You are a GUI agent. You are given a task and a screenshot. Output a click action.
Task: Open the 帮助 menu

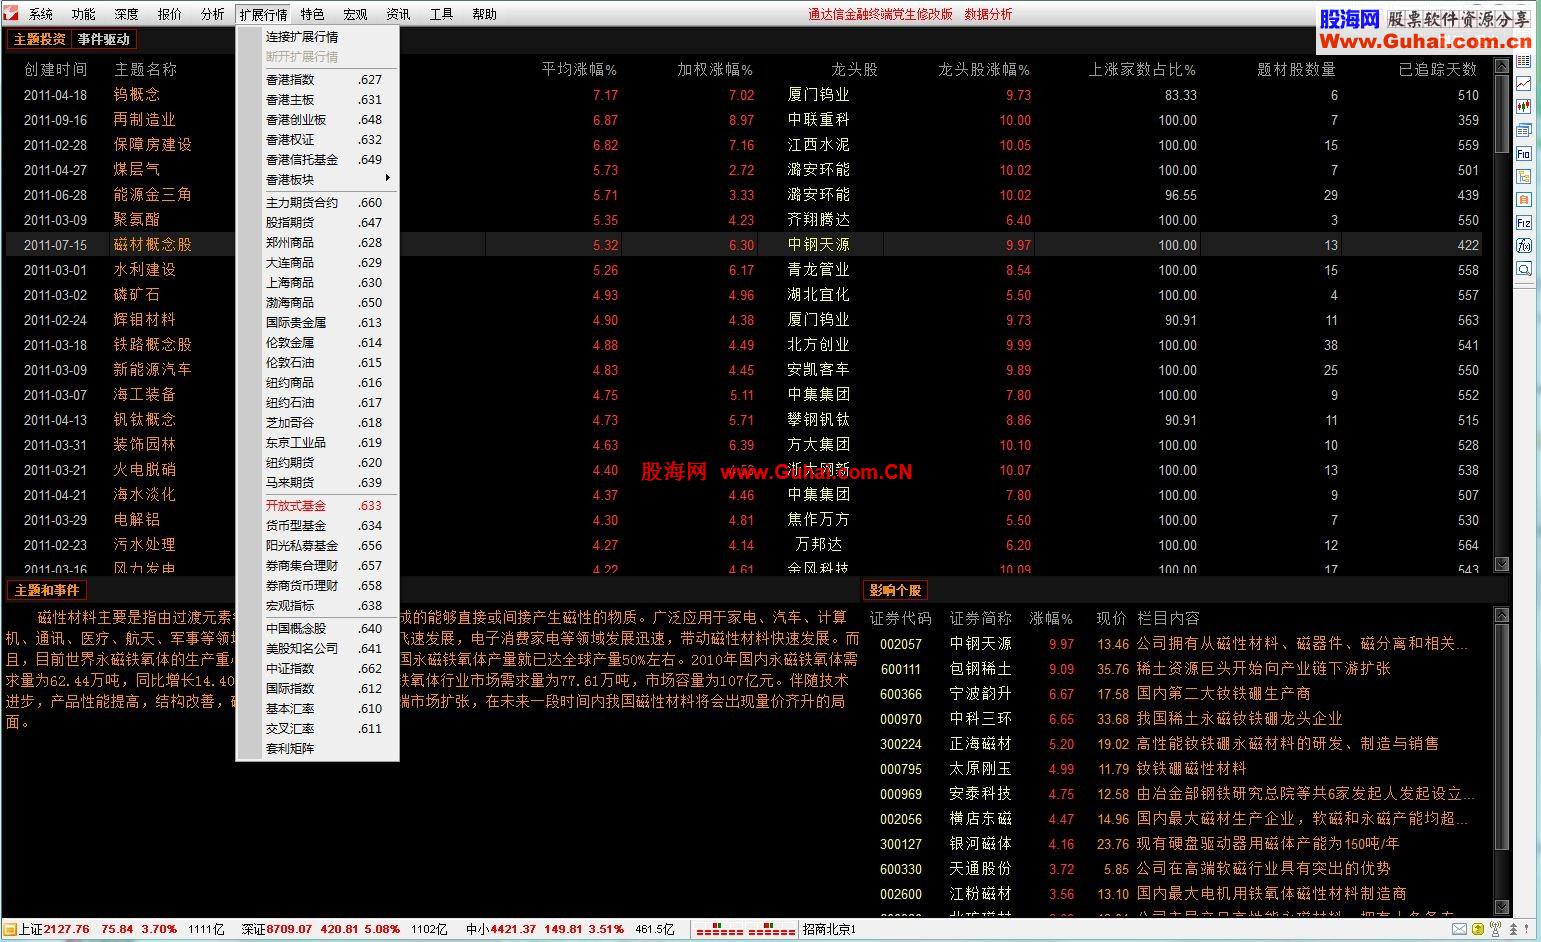[x=484, y=14]
